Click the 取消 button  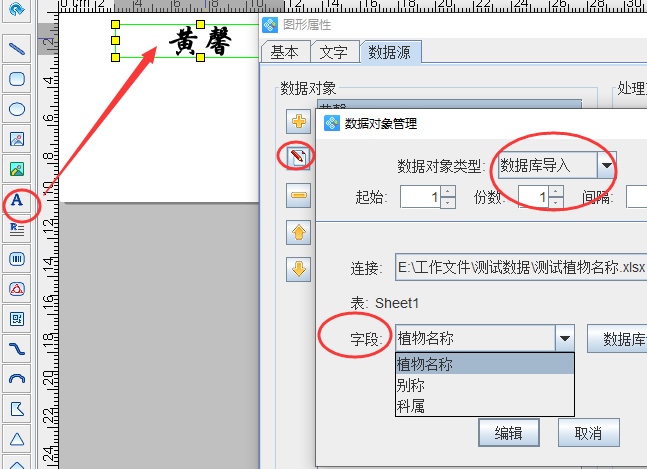tap(589, 433)
